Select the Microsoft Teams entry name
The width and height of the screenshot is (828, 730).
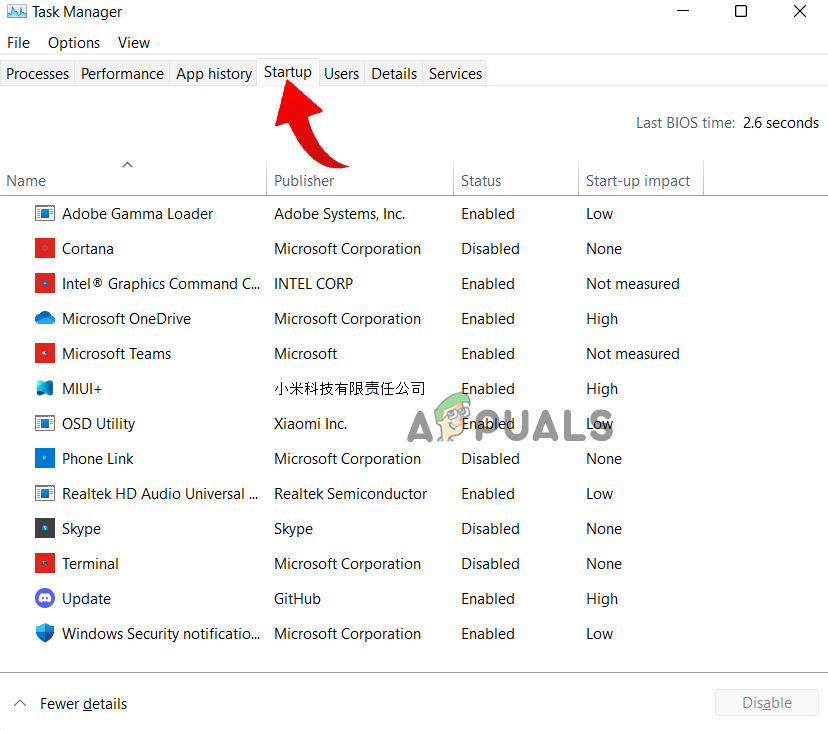(117, 353)
